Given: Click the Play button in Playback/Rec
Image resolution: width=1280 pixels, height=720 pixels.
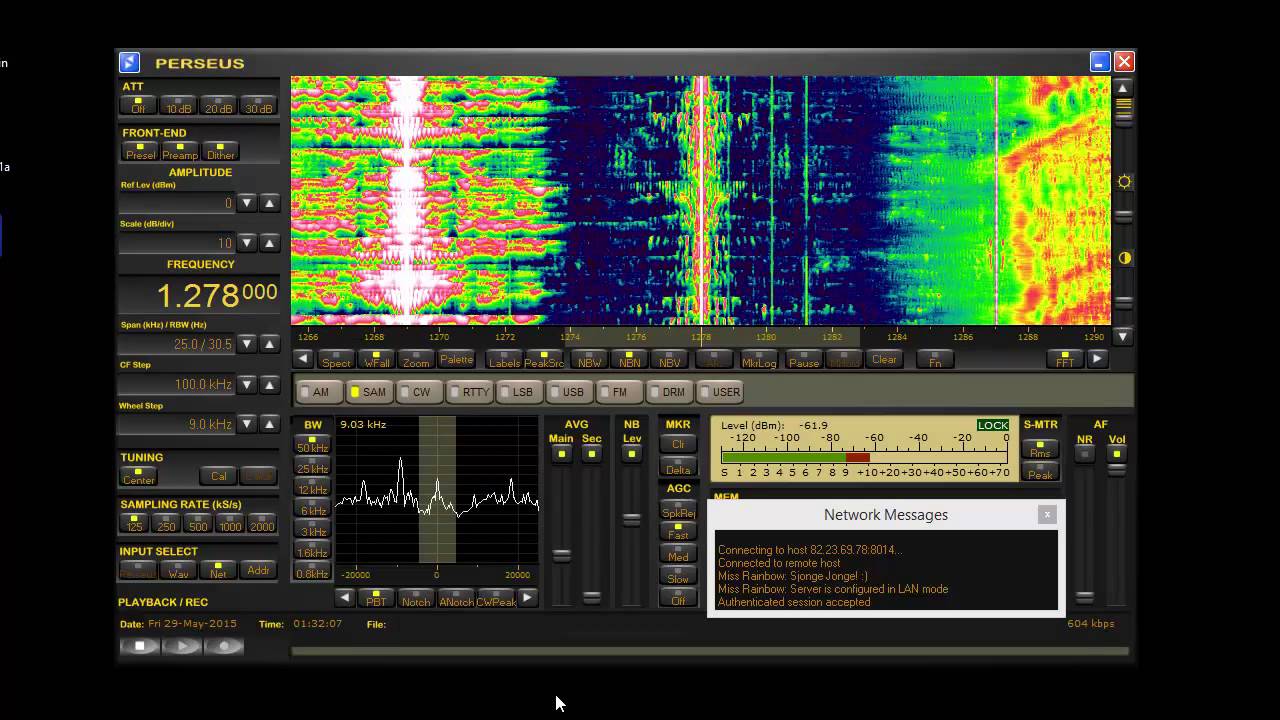Looking at the screenshot, I should (x=182, y=646).
